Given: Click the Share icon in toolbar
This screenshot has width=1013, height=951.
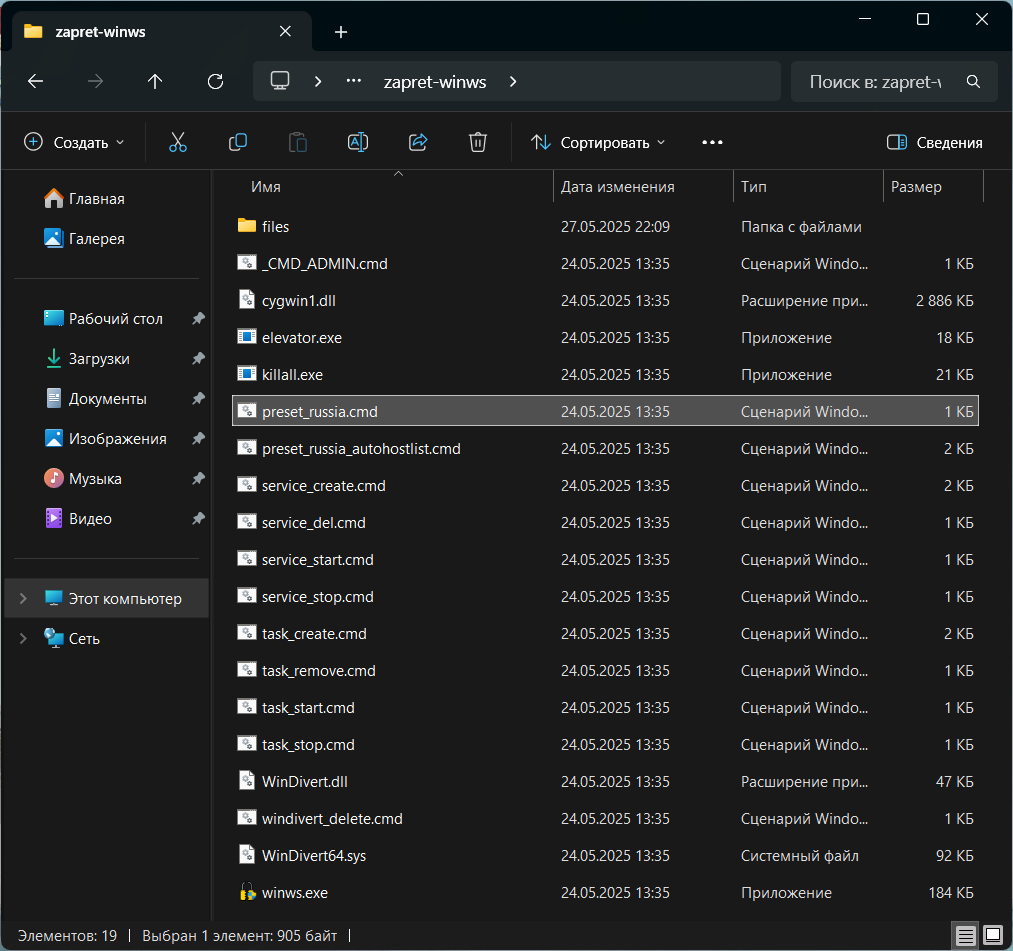Looking at the screenshot, I should pyautogui.click(x=418, y=143).
